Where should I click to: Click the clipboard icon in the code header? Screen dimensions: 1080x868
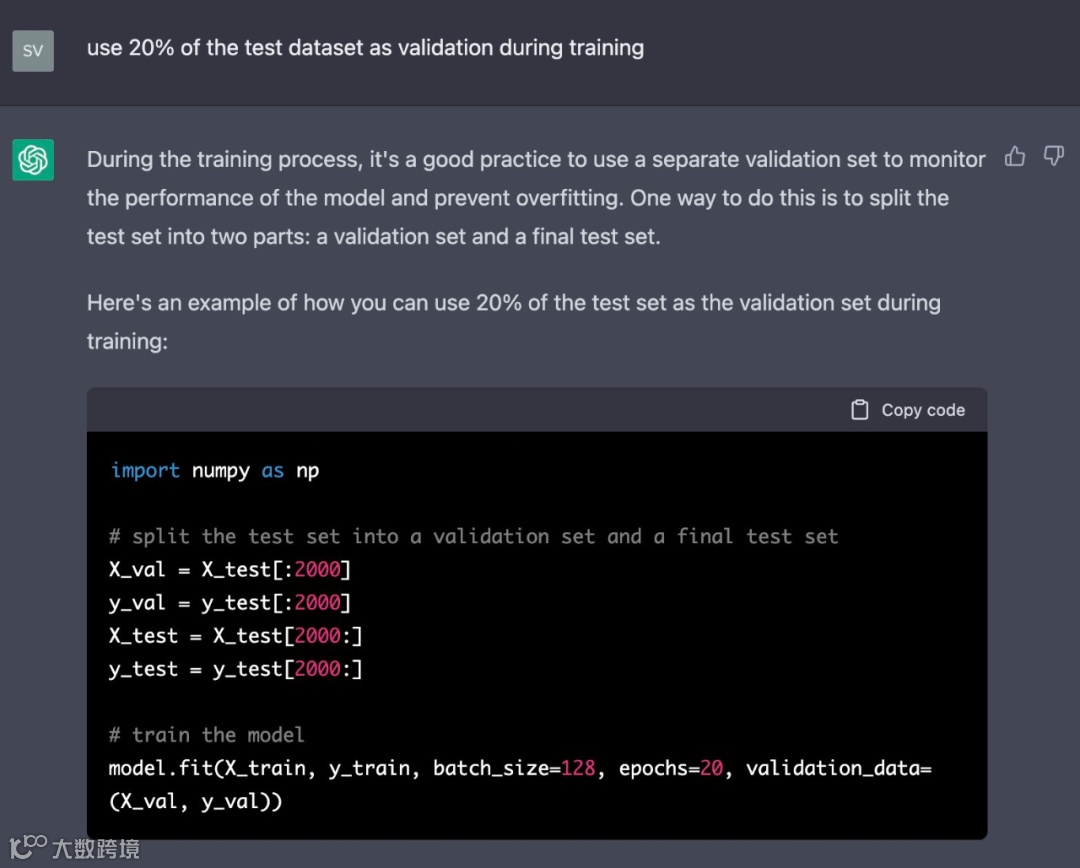coord(859,410)
